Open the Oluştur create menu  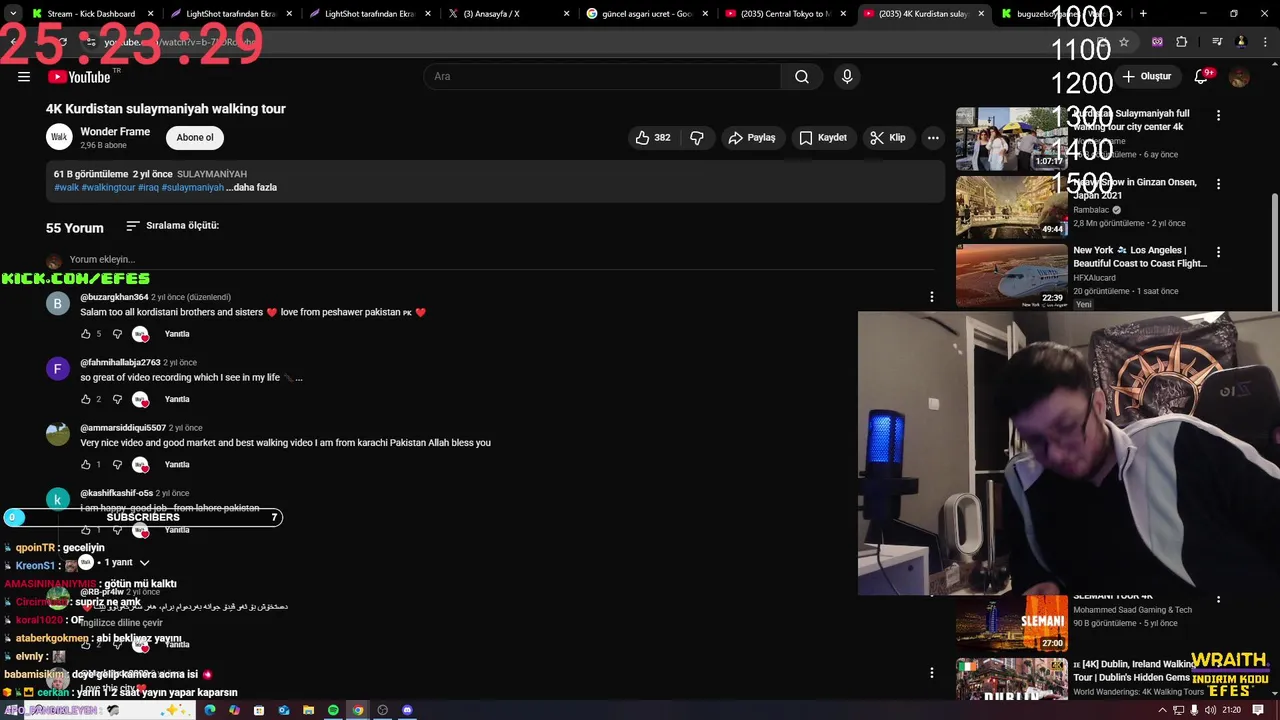[x=1146, y=77]
